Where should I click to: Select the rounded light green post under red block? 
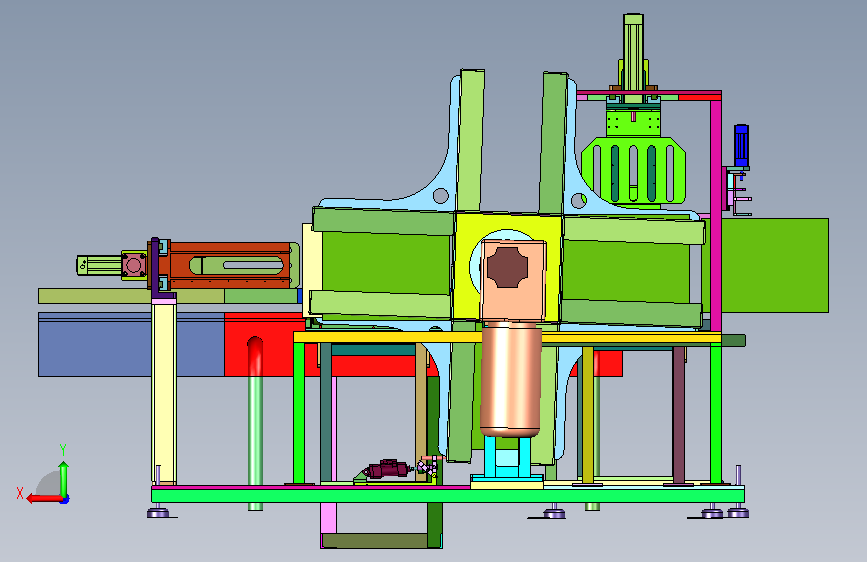pyautogui.click(x=255, y=423)
